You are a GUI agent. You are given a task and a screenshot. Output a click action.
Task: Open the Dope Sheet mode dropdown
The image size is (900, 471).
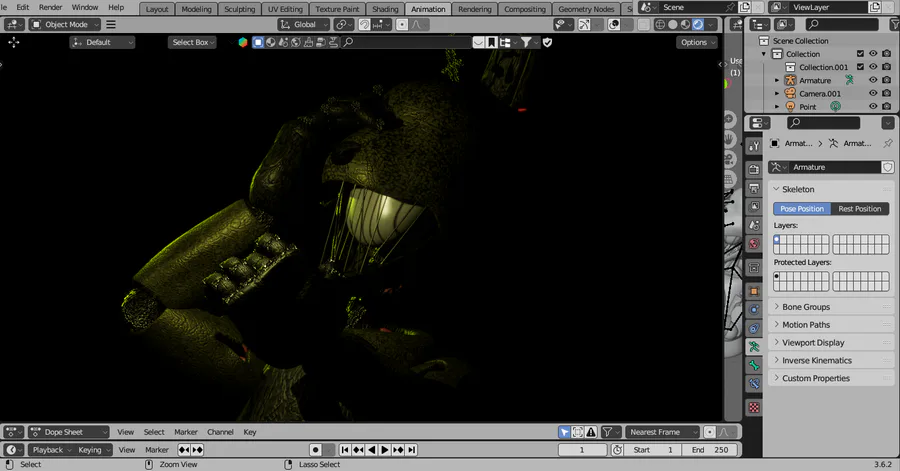click(x=69, y=432)
